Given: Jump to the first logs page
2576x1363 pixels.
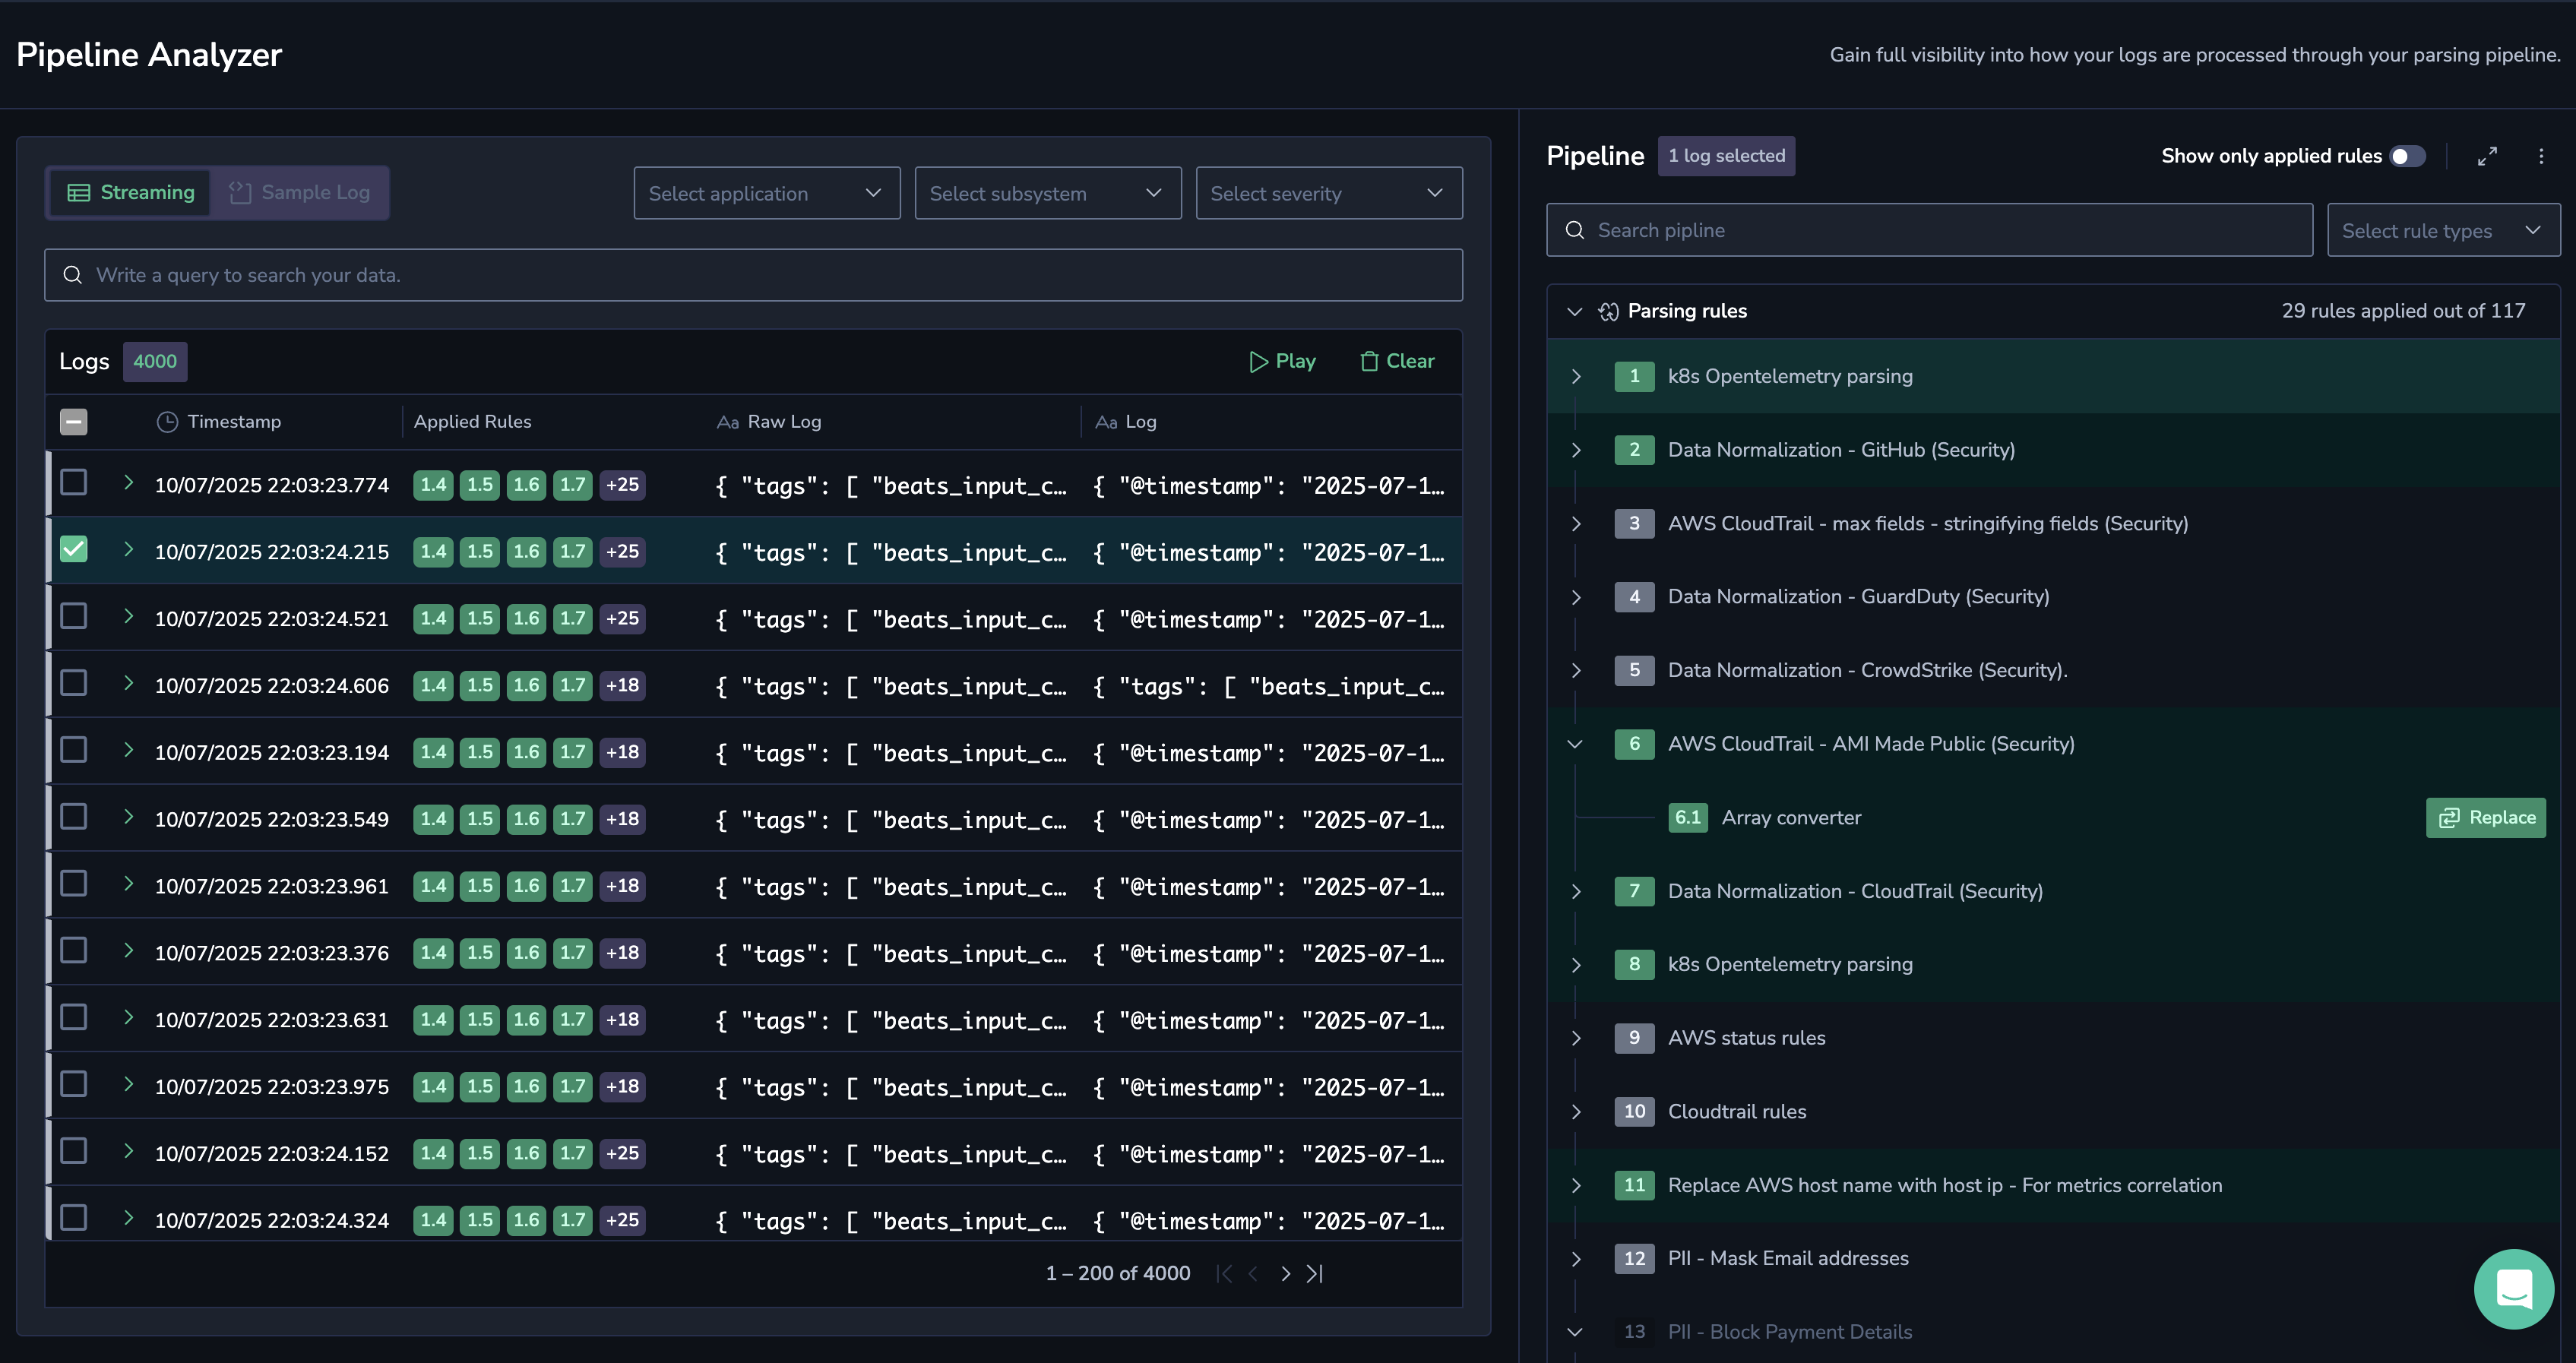Looking at the screenshot, I should click(1224, 1273).
